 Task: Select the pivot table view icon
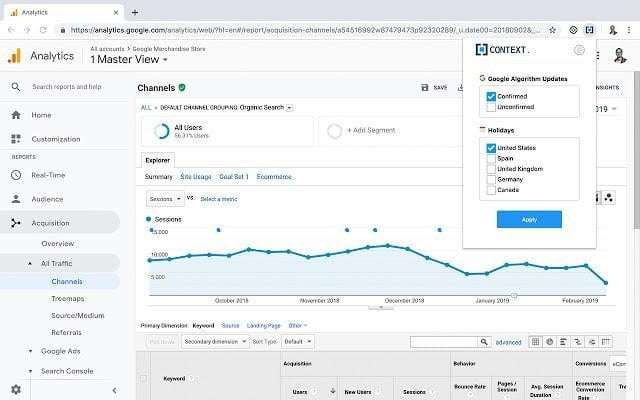point(606,342)
